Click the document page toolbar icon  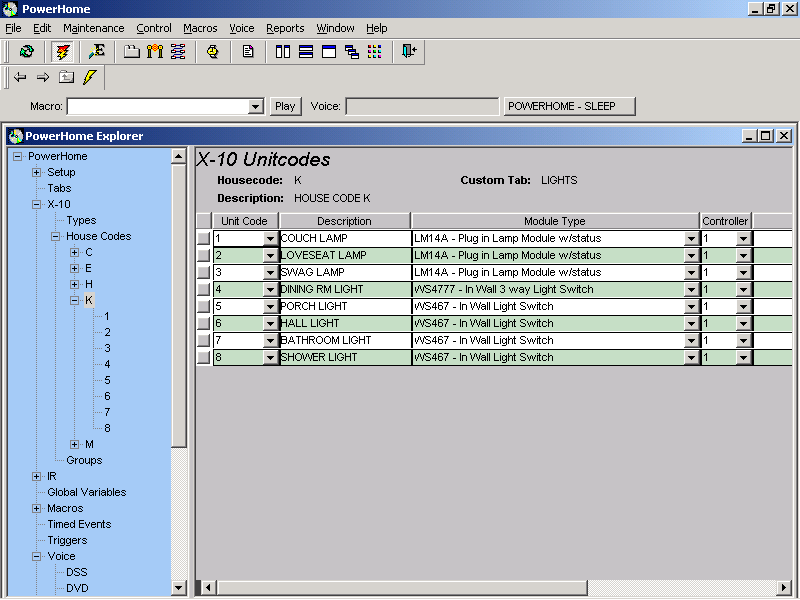coord(248,52)
